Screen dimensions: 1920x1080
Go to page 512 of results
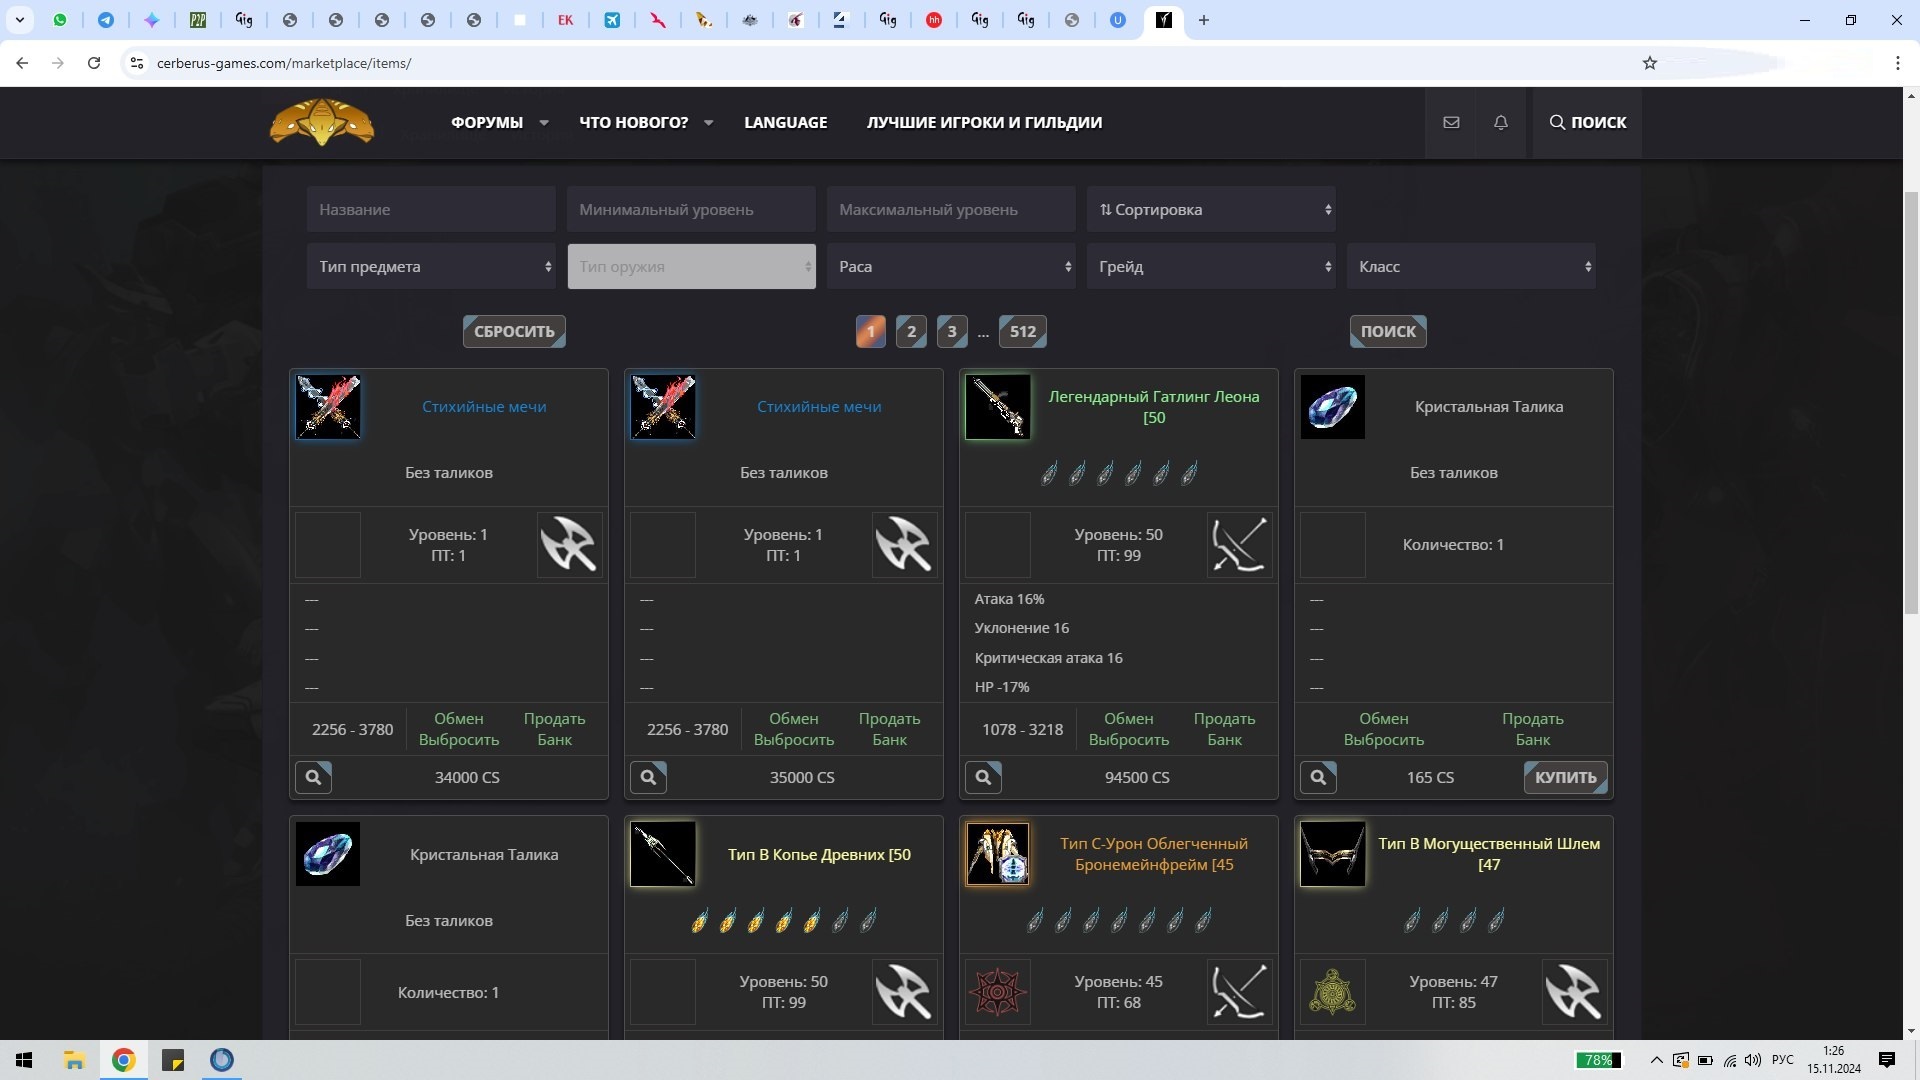1022,331
